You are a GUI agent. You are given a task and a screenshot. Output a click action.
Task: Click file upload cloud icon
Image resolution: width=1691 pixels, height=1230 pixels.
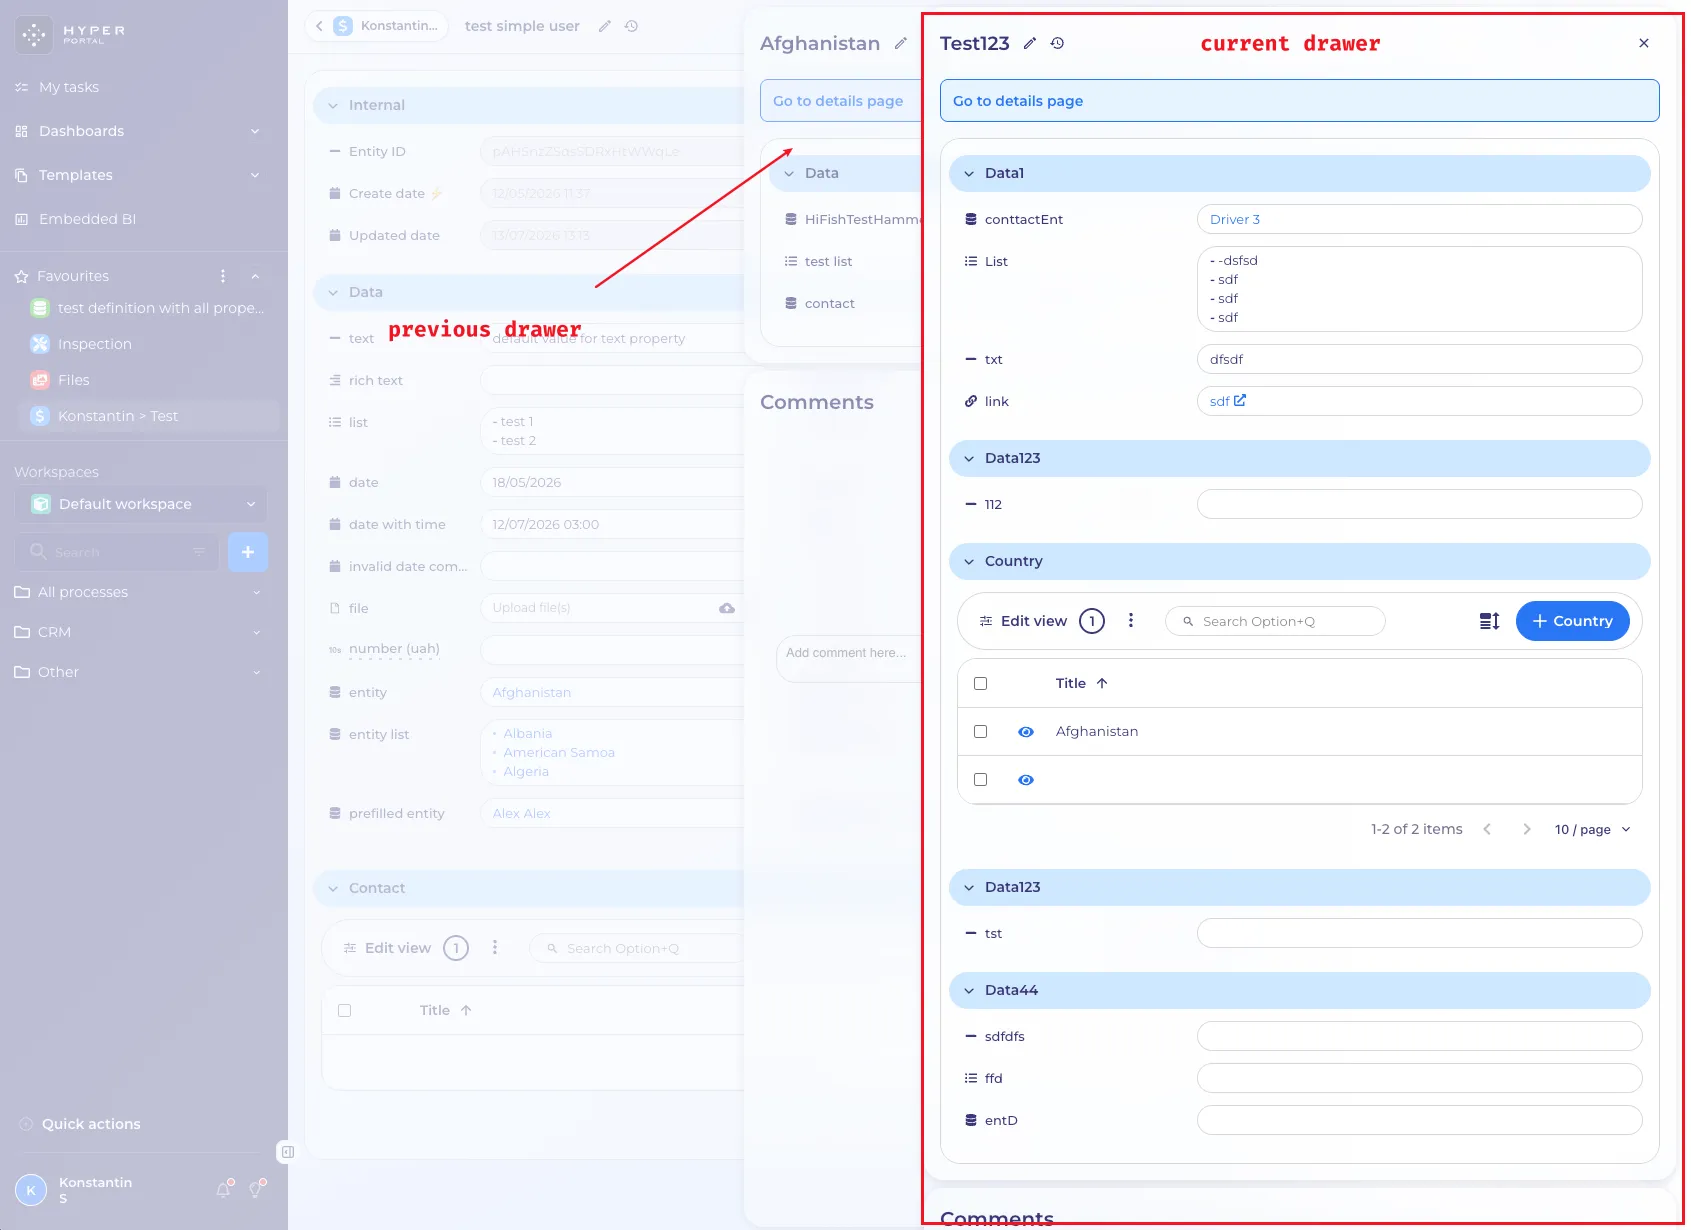click(x=727, y=608)
